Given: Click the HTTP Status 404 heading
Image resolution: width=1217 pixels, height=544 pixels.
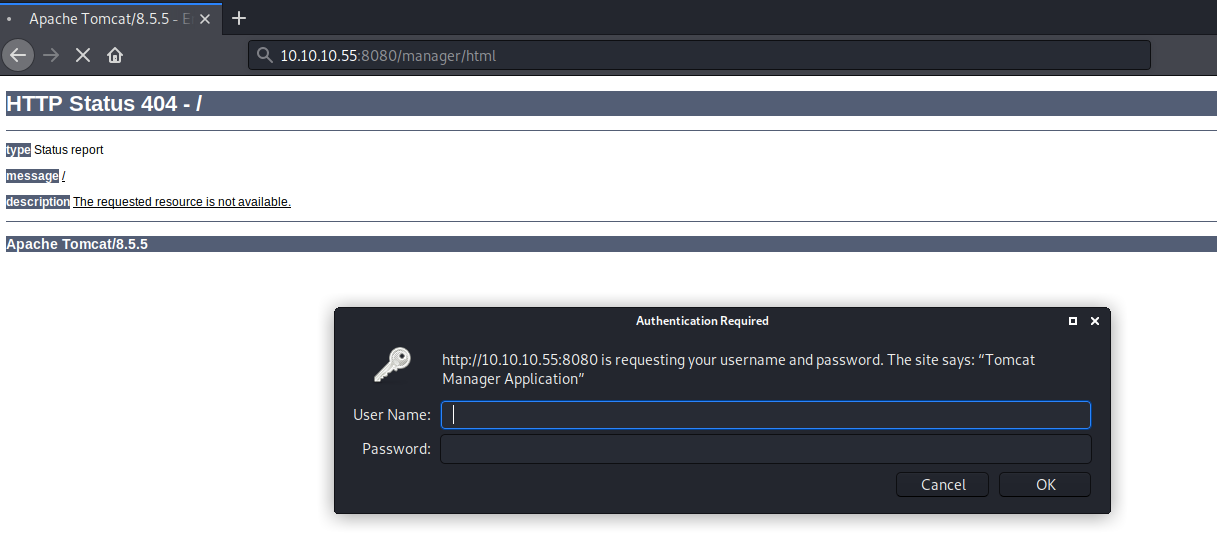Looking at the screenshot, I should click(x=104, y=103).
